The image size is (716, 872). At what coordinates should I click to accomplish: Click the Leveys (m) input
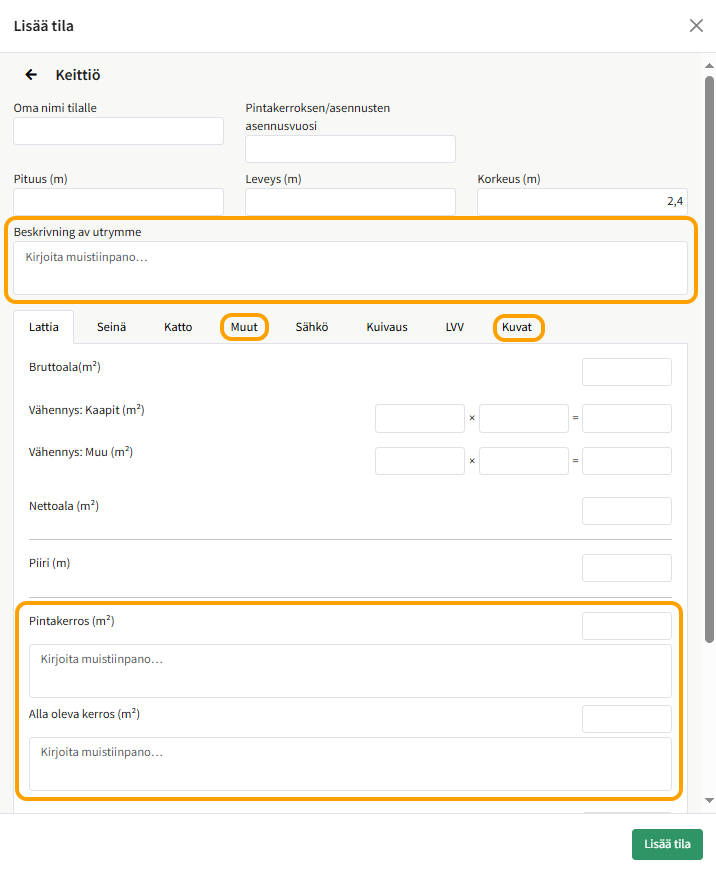point(350,201)
